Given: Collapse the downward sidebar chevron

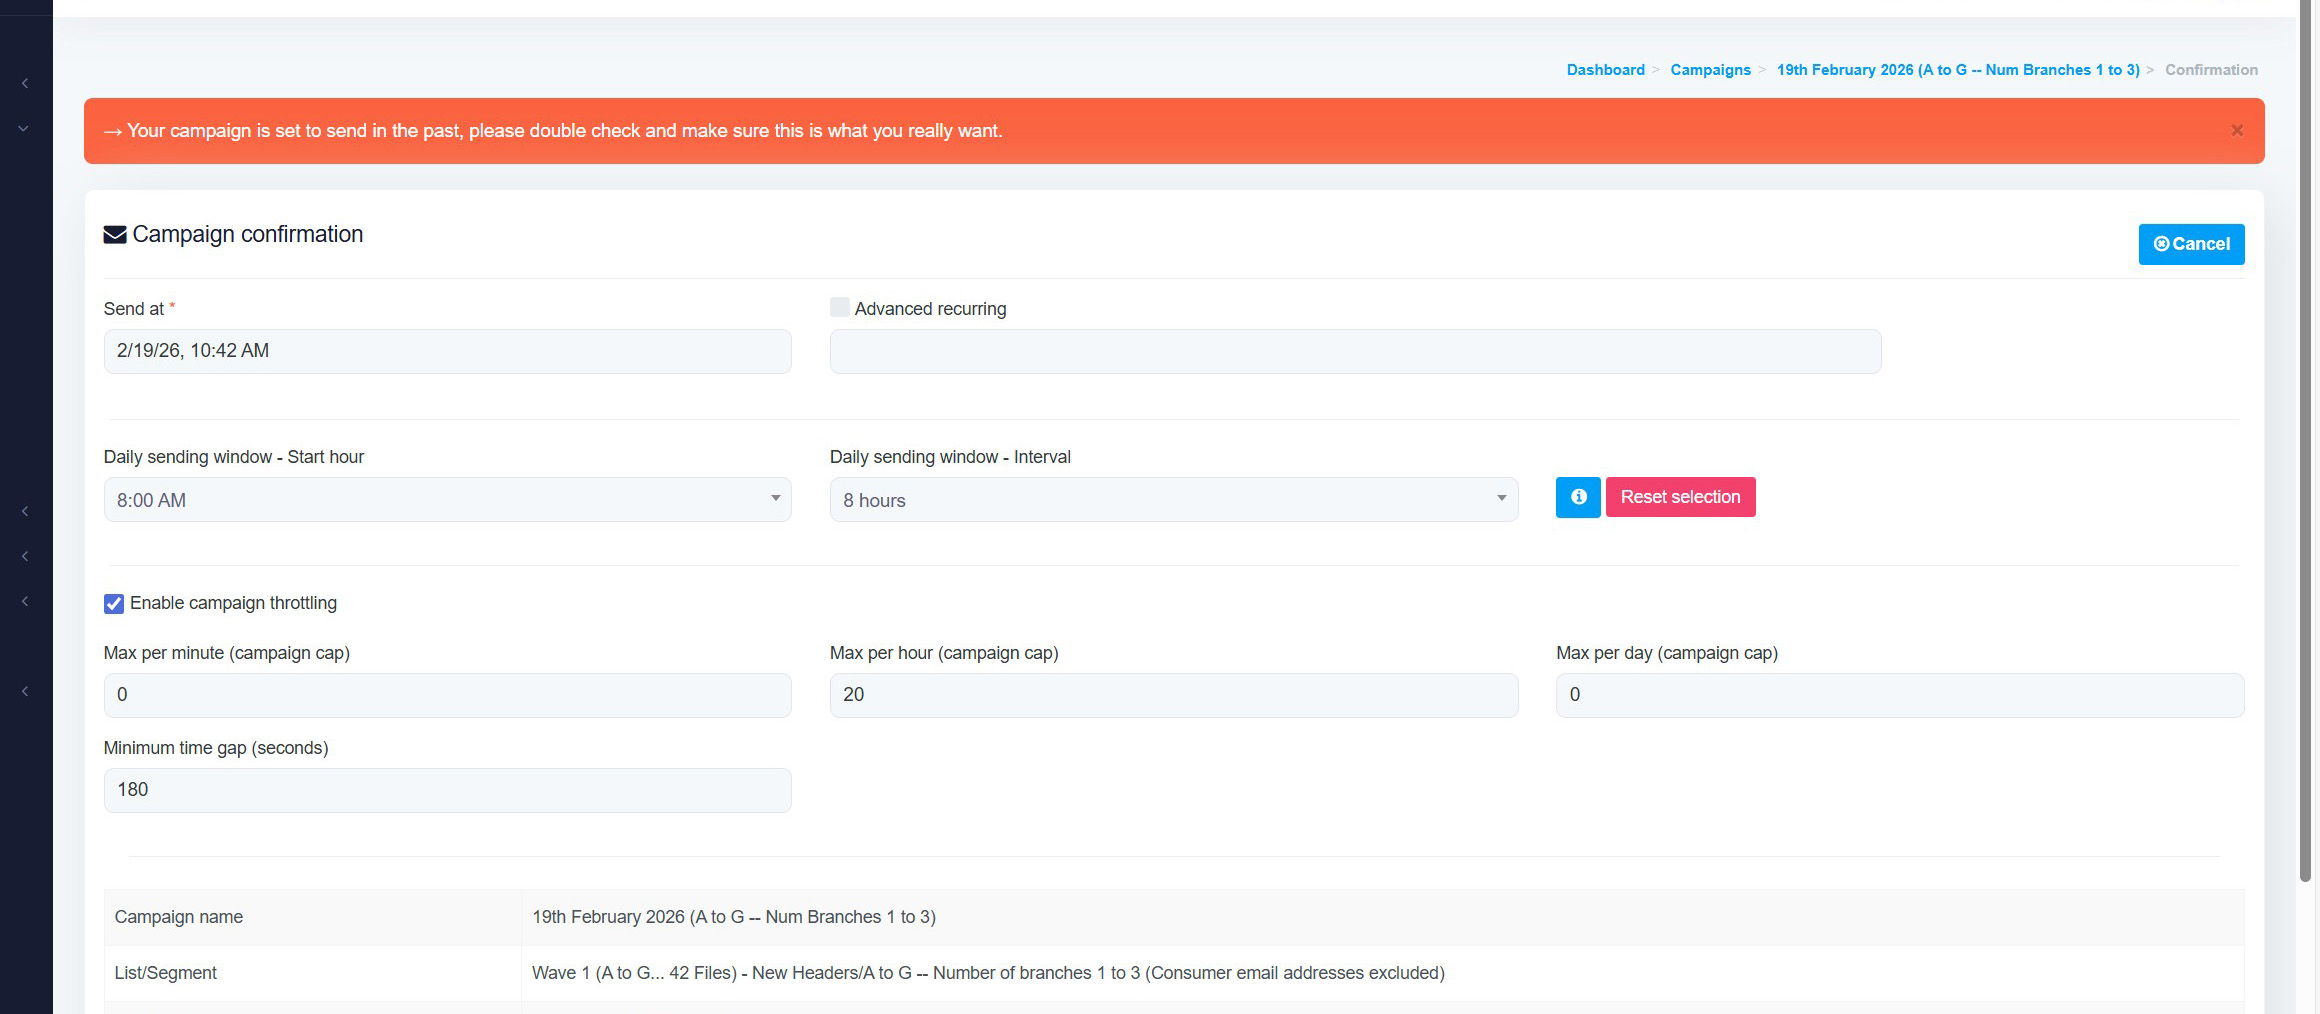Looking at the screenshot, I should (x=23, y=128).
